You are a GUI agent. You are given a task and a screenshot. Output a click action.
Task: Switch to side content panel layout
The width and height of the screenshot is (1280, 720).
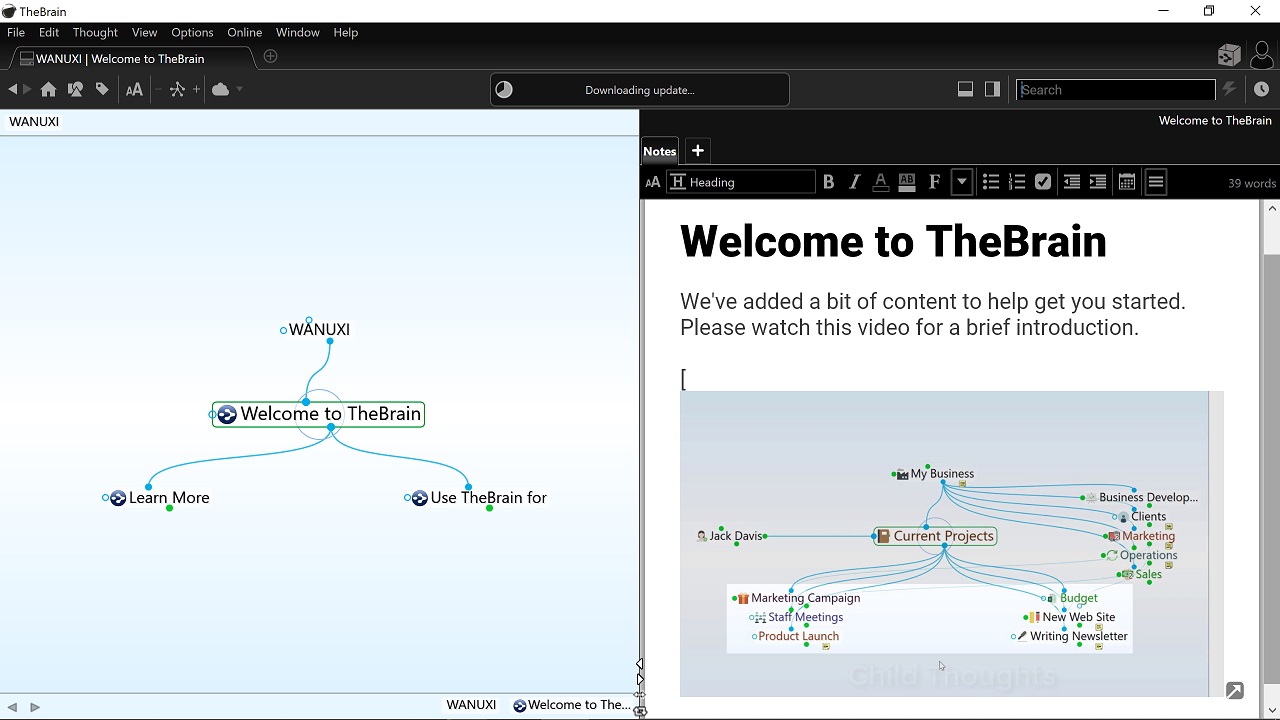(x=992, y=90)
